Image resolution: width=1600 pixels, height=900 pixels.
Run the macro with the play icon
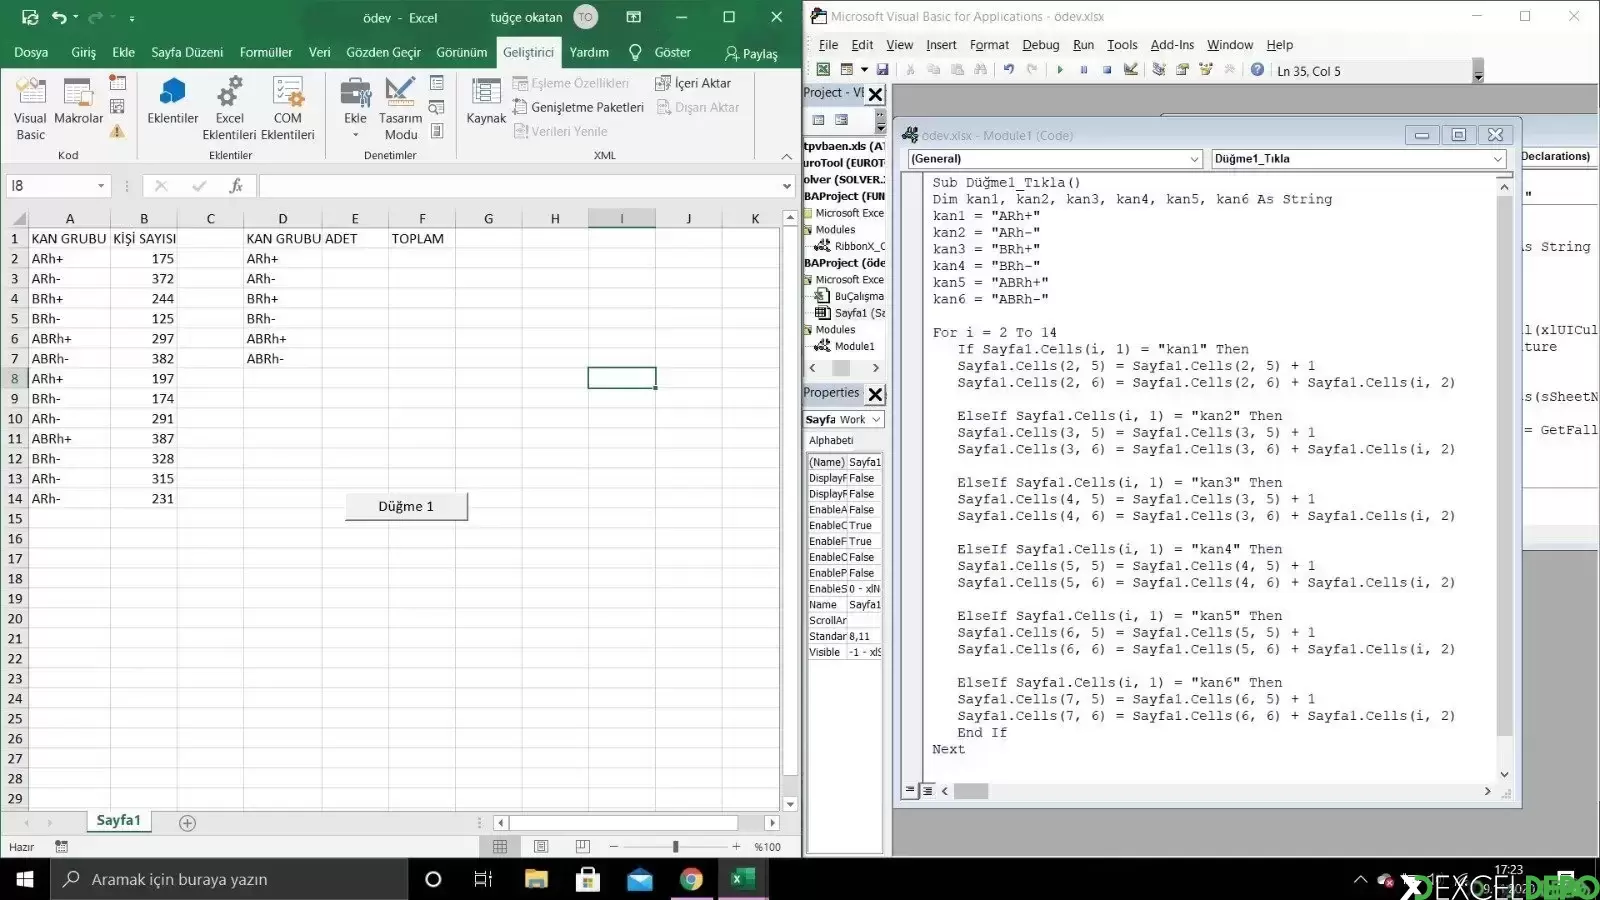click(1059, 70)
